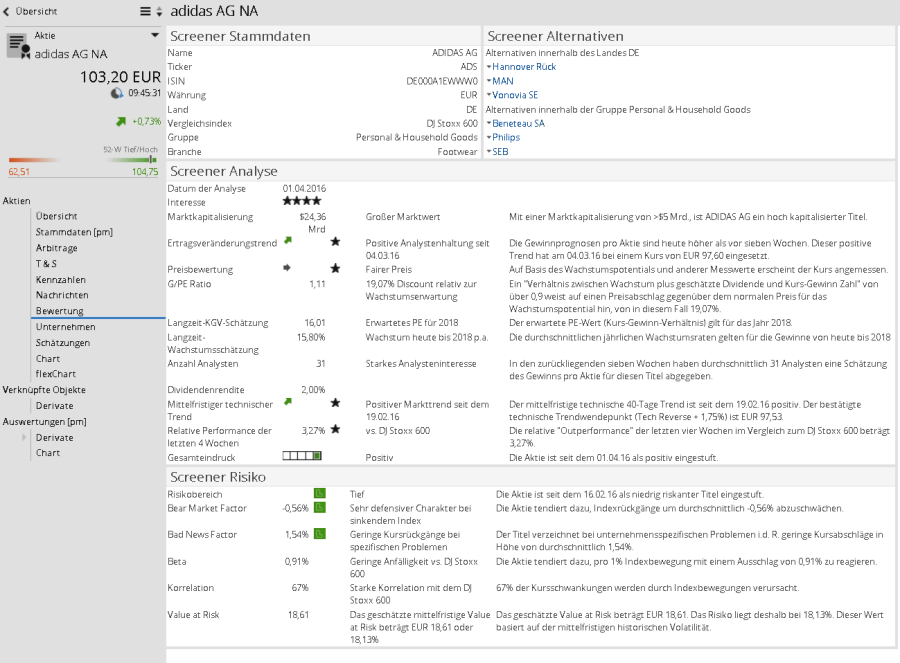Viewport: 900px width, 663px height.
Task: Click the Aktie document certificate icon
Action: [x=17, y=45]
